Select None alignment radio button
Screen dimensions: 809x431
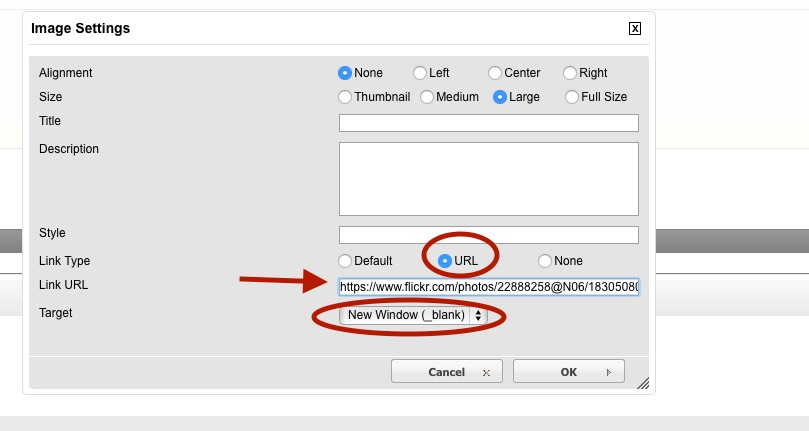[x=345, y=73]
